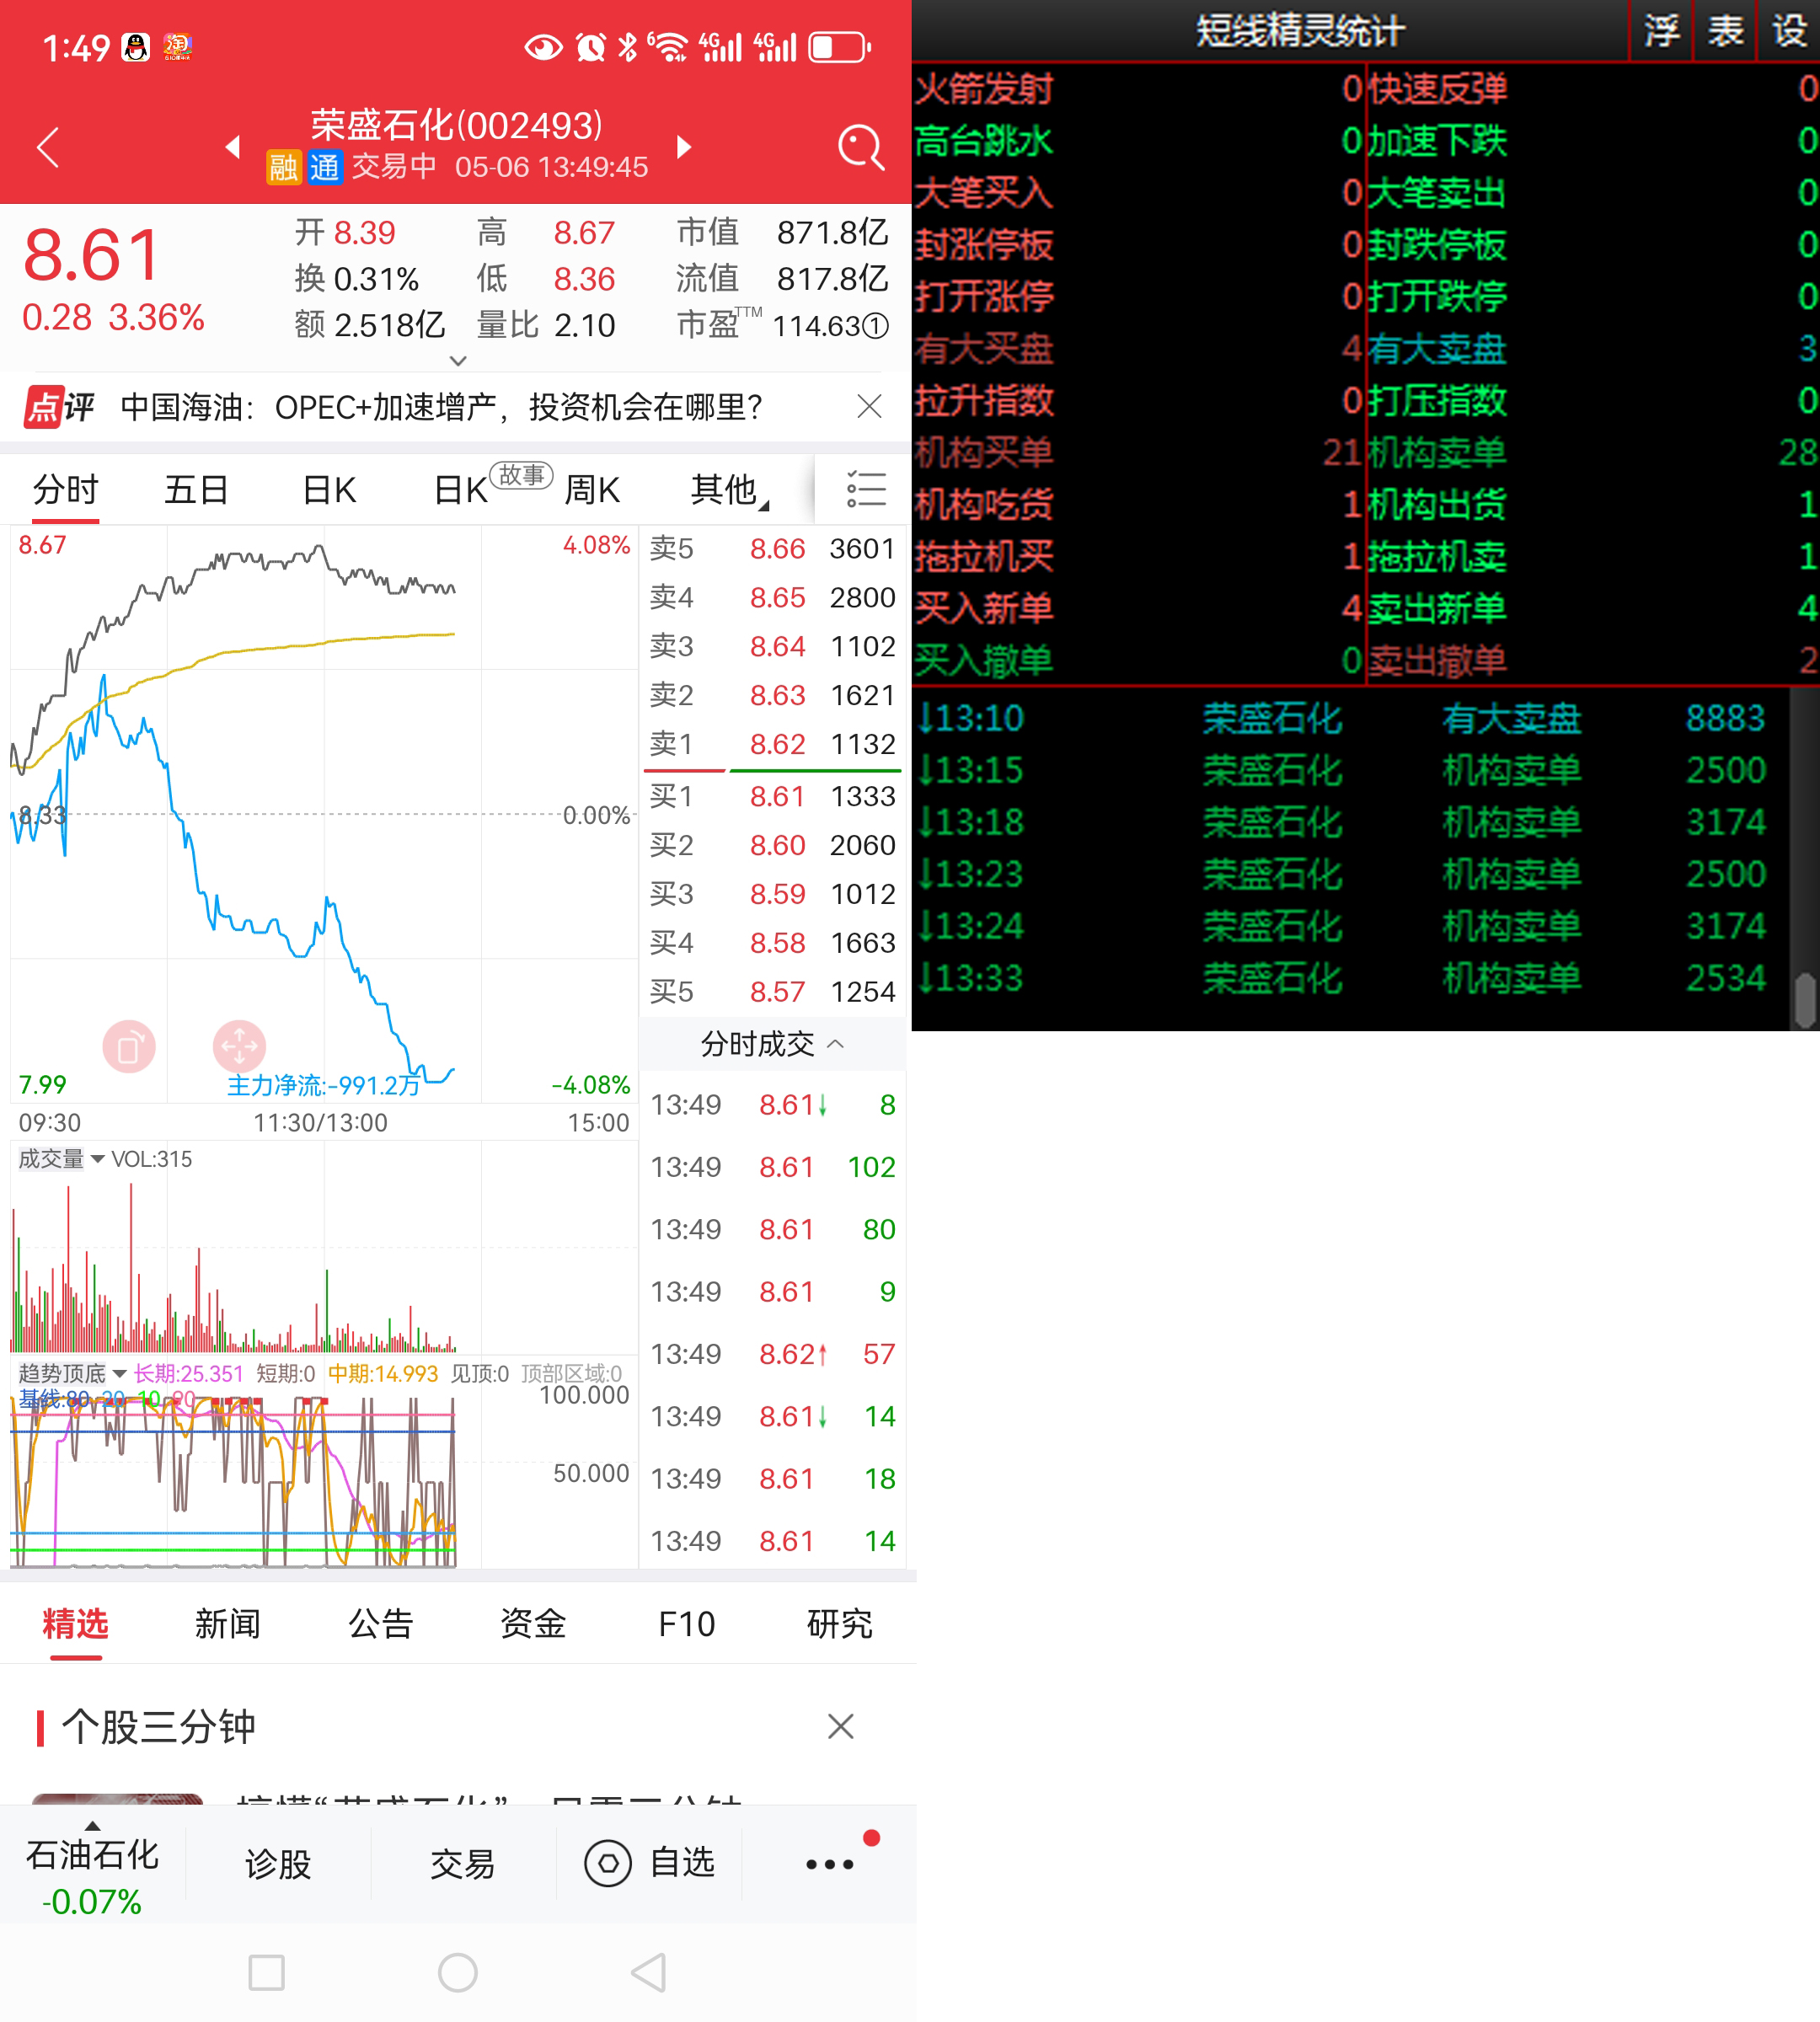Tap the 荣盛石化(002493) title
Screen dimensions: 1820x2022
pyautogui.click(x=456, y=125)
